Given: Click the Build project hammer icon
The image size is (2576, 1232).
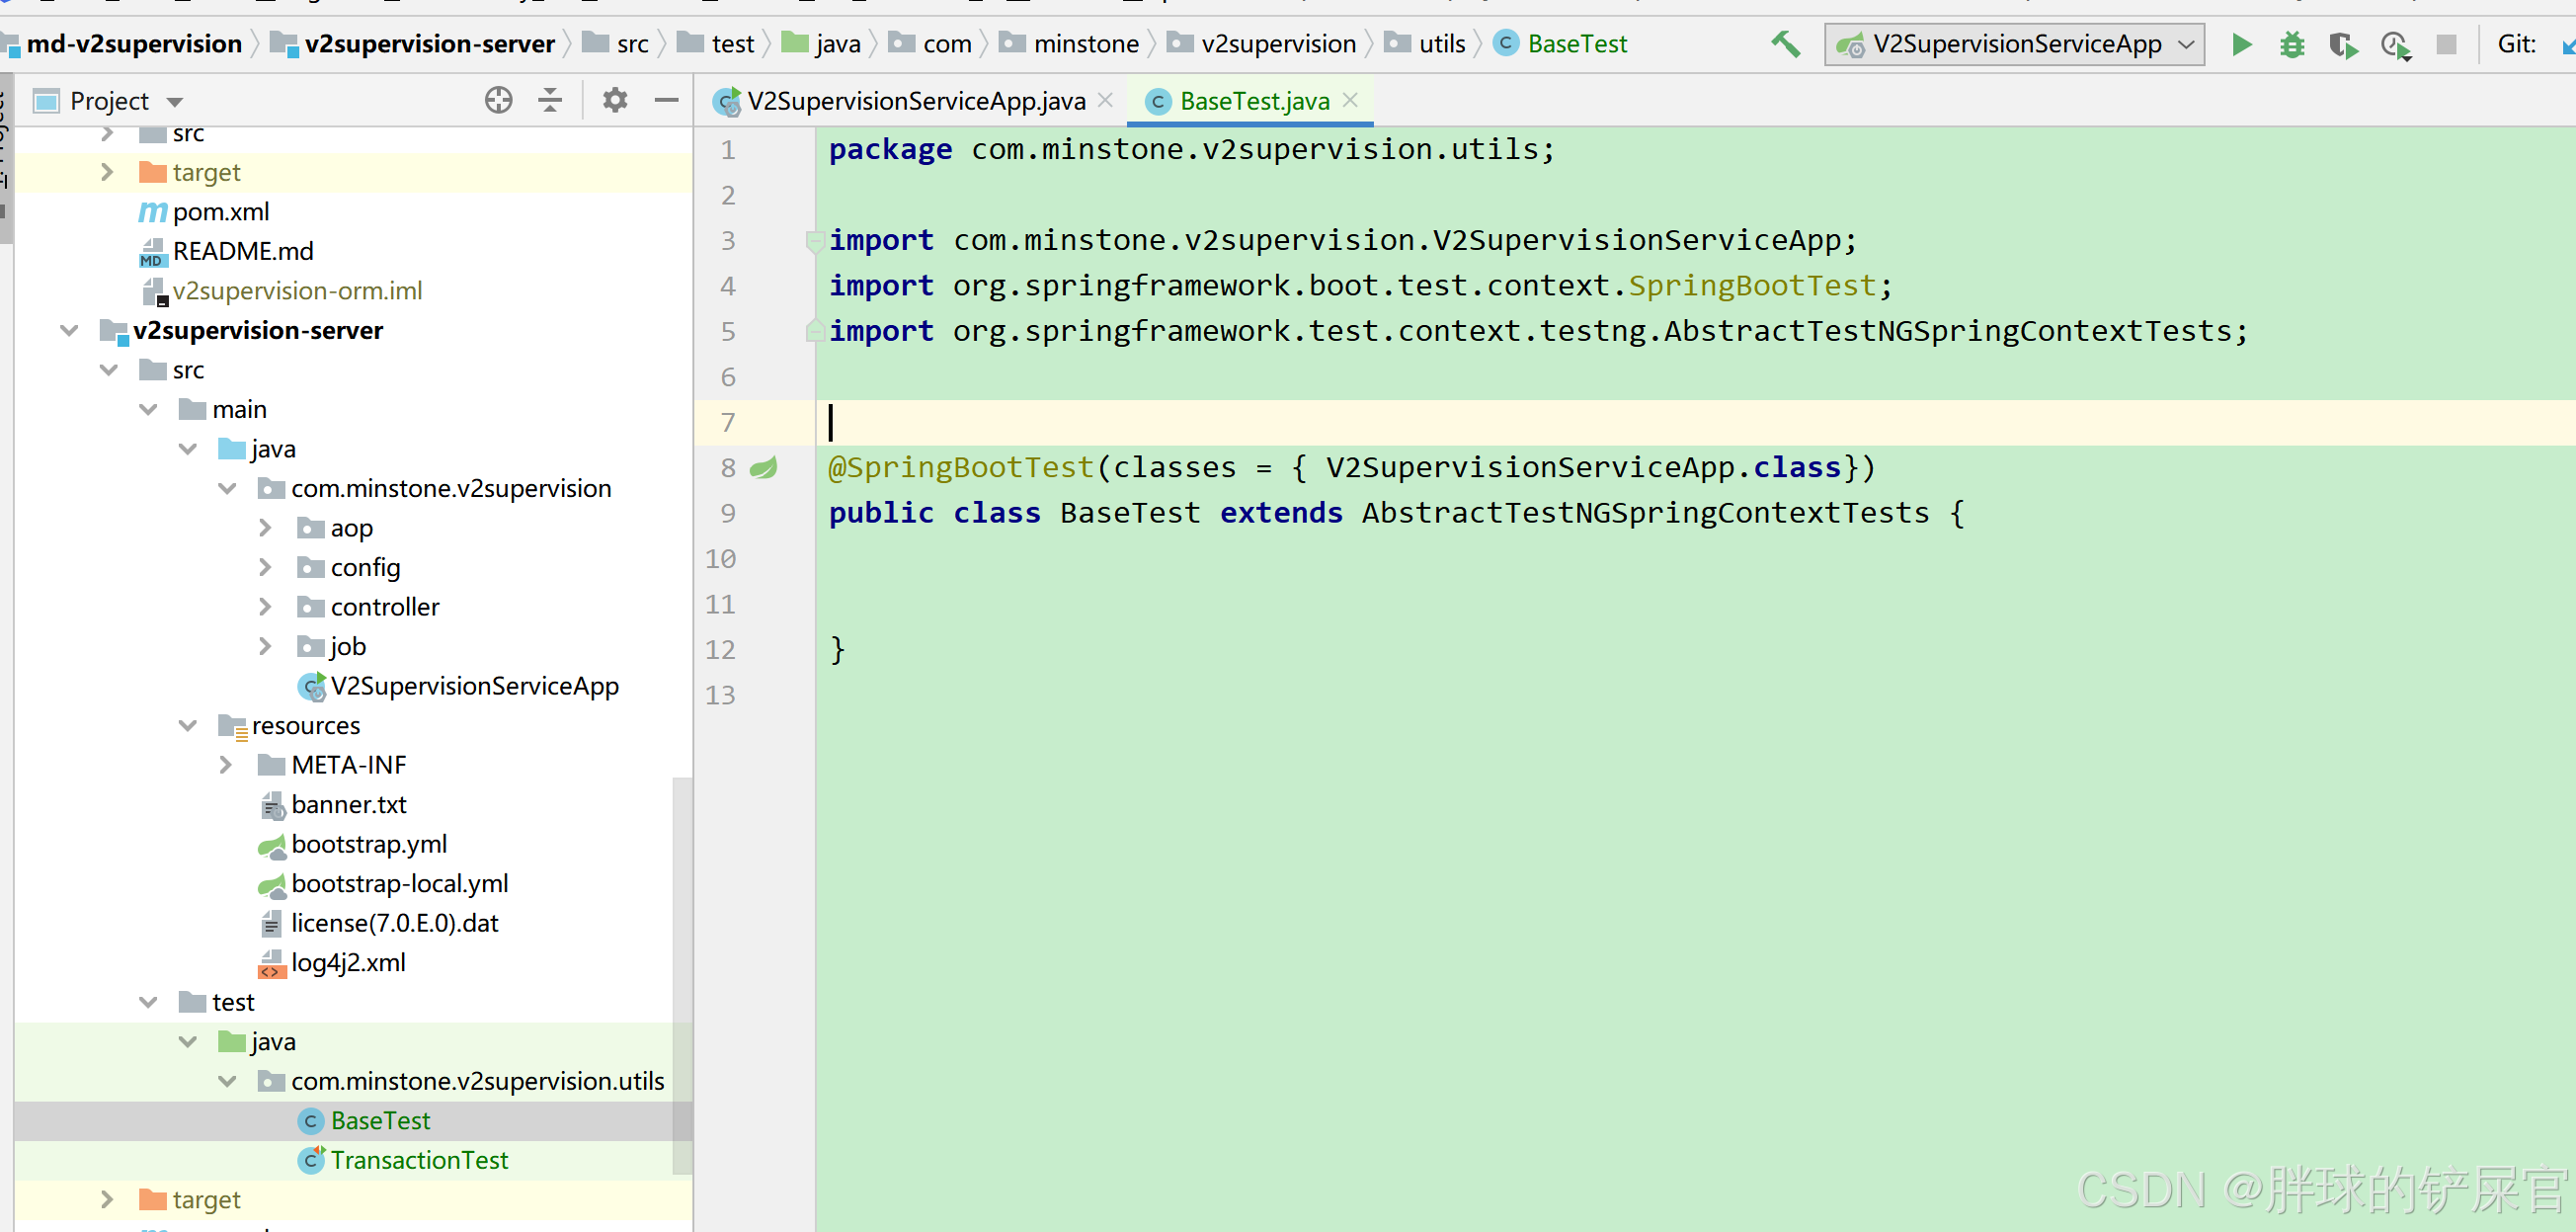Looking at the screenshot, I should click(x=1785, y=44).
